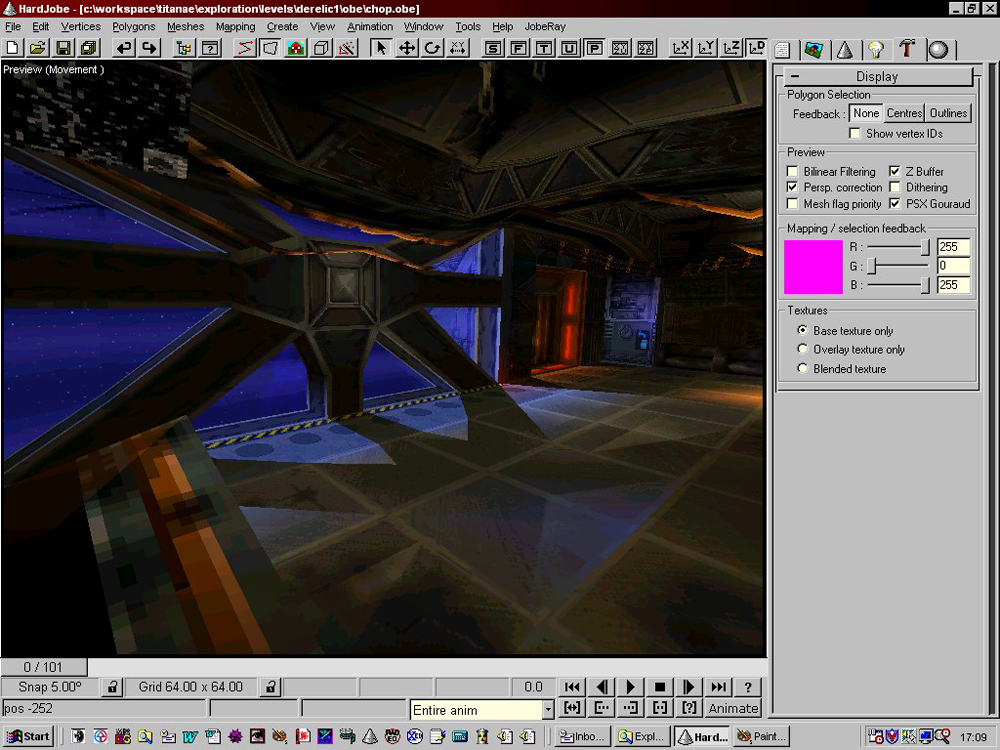Open the hammer tools panel tab
The image size is (1000, 750).
click(x=907, y=49)
